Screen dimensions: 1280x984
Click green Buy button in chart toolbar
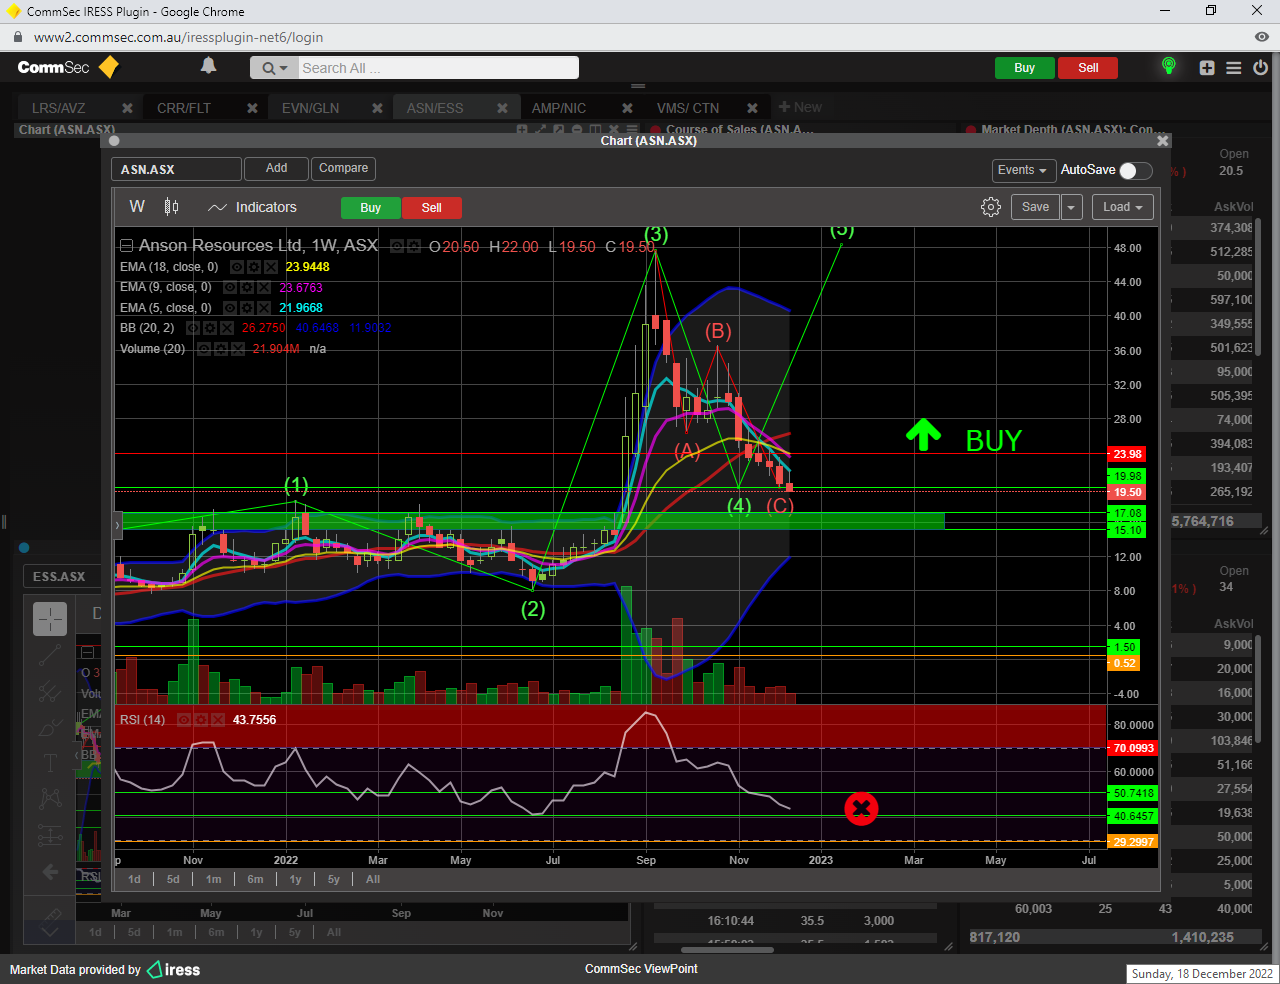click(x=371, y=208)
